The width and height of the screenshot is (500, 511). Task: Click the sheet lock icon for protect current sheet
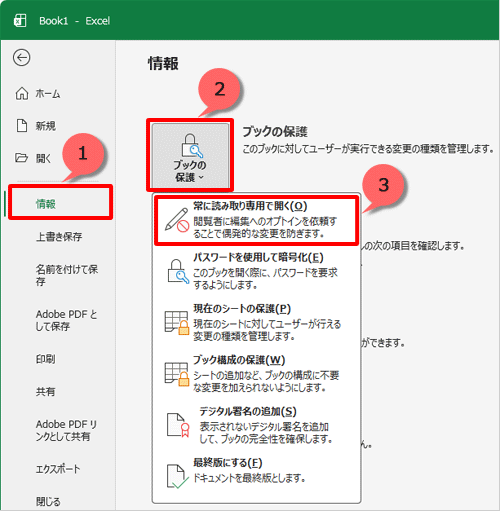click(x=177, y=323)
